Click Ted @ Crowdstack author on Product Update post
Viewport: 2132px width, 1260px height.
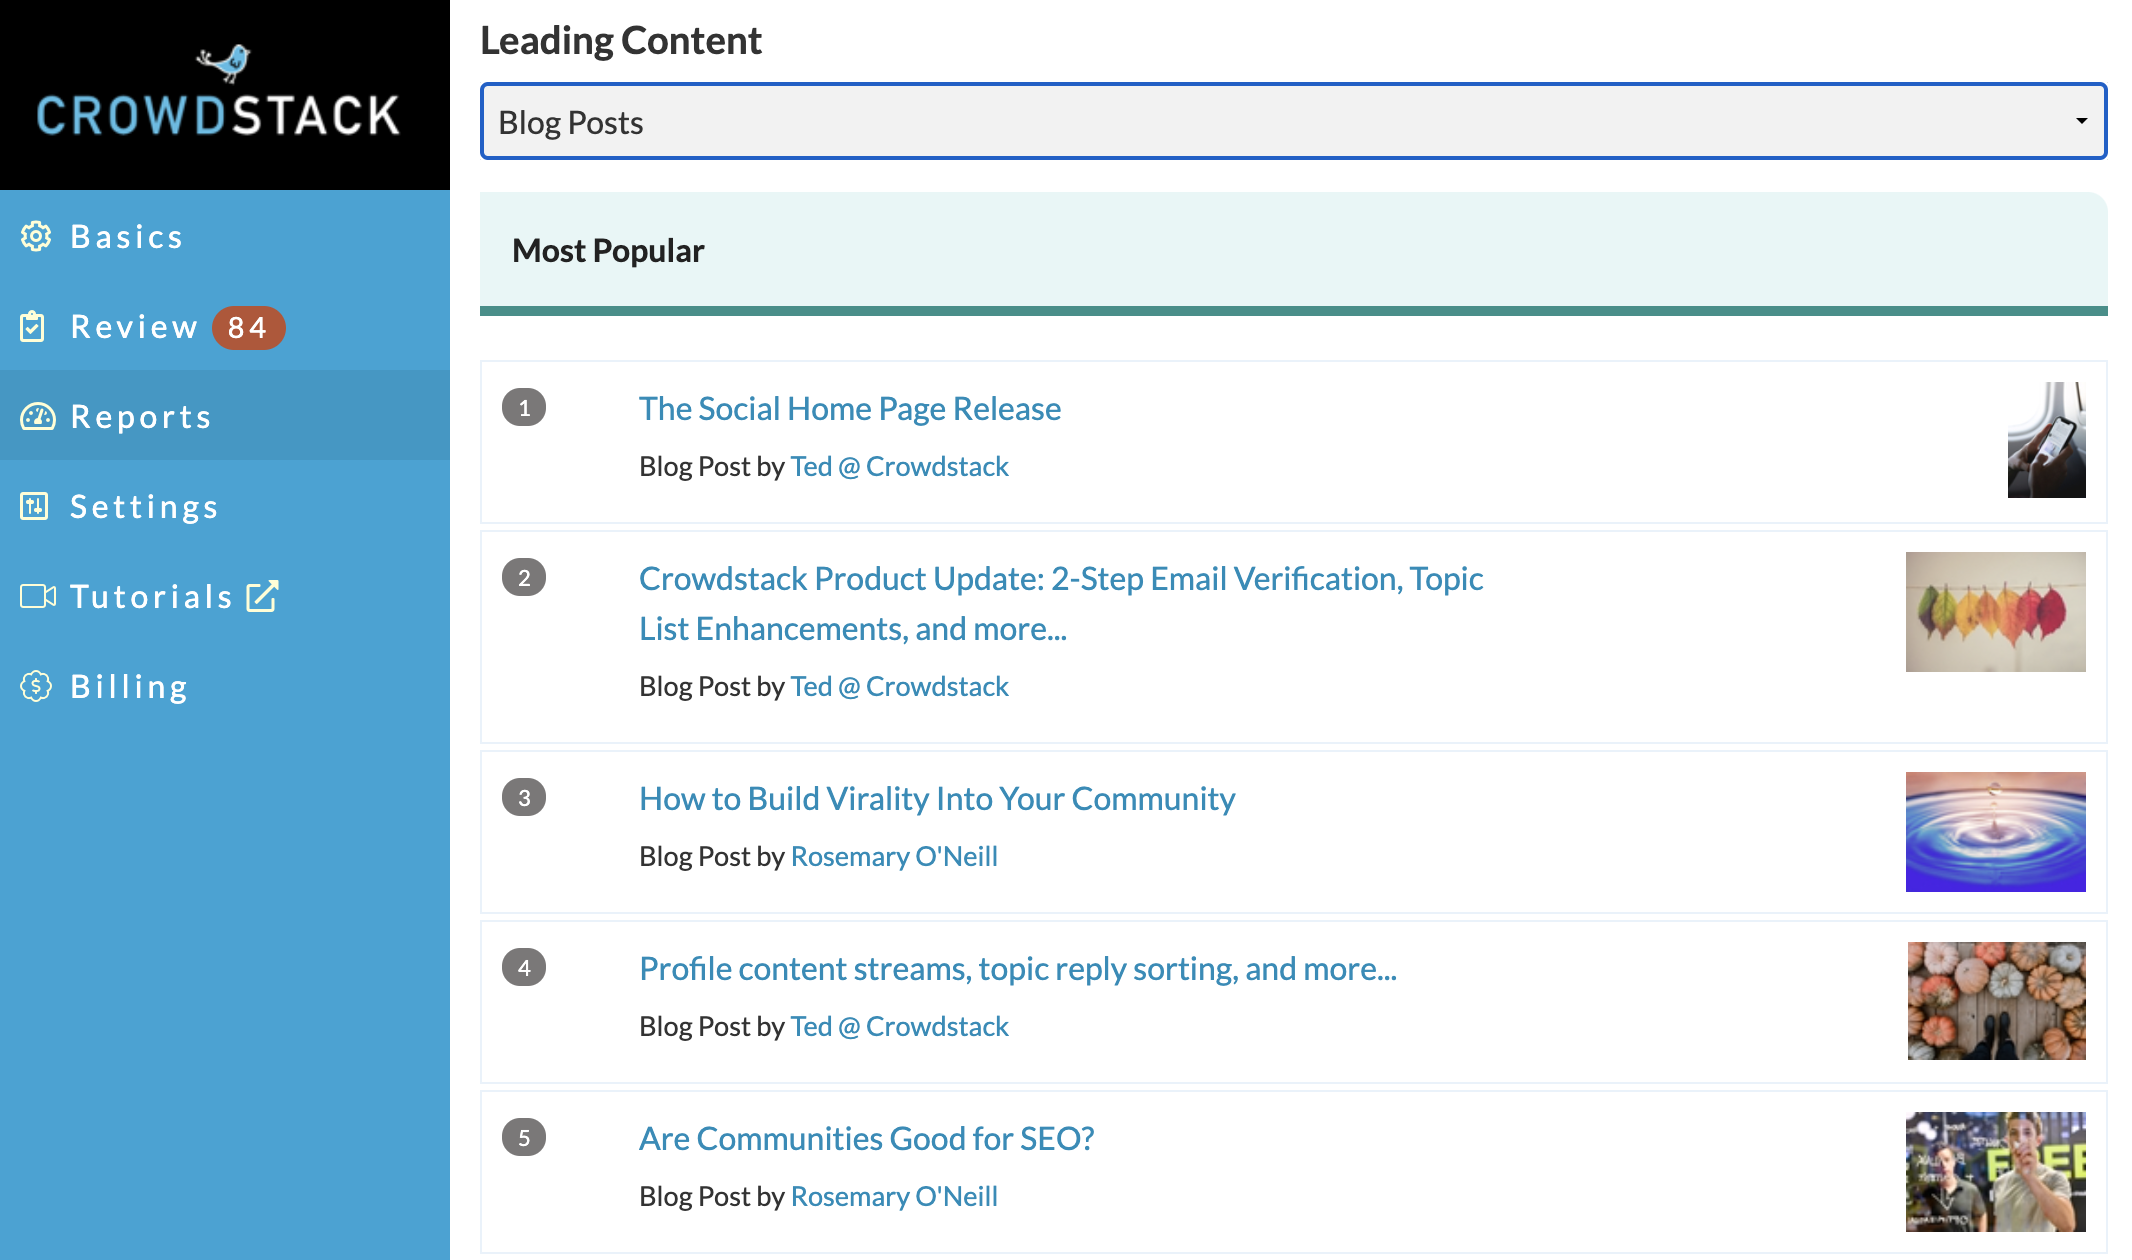[899, 686]
